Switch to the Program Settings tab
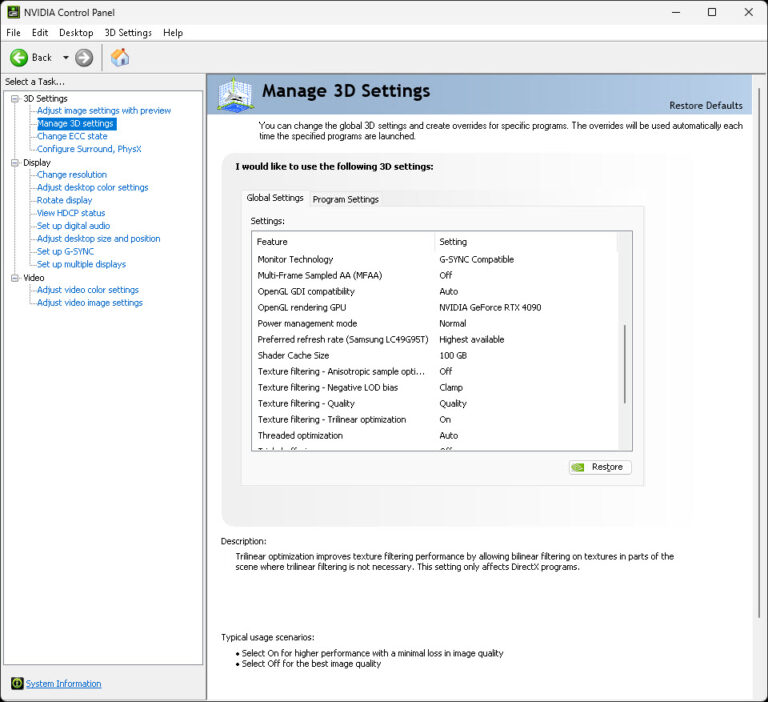The height and width of the screenshot is (702, 768). 345,199
